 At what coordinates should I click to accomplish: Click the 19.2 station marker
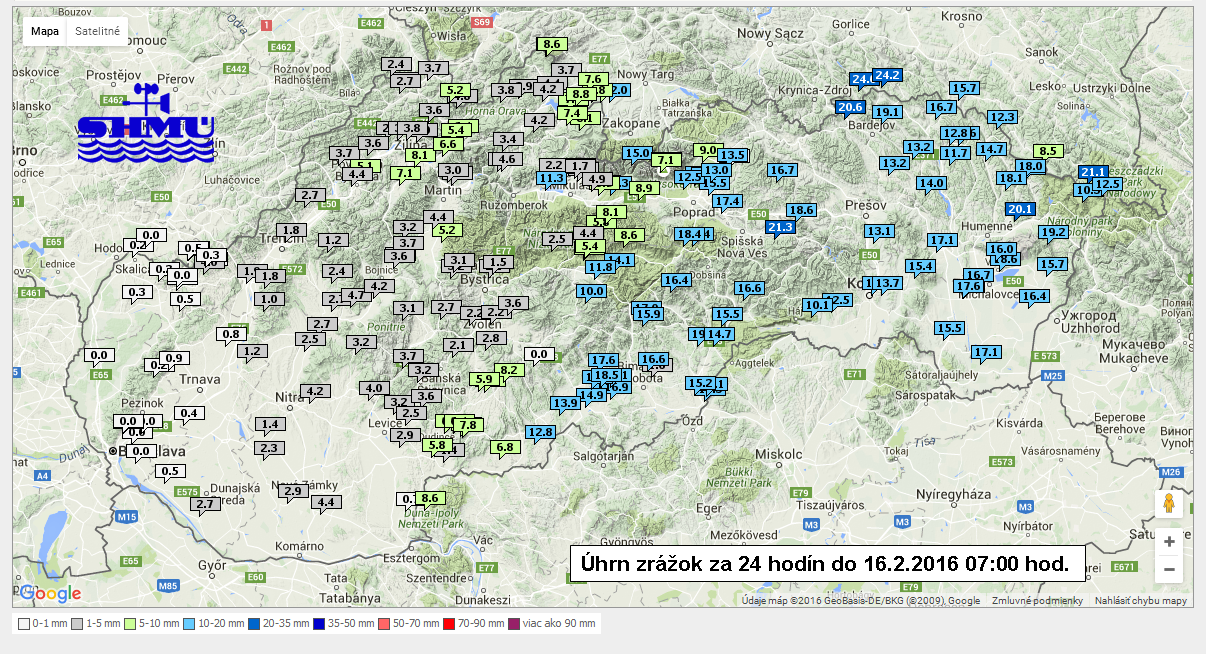pos(1053,232)
